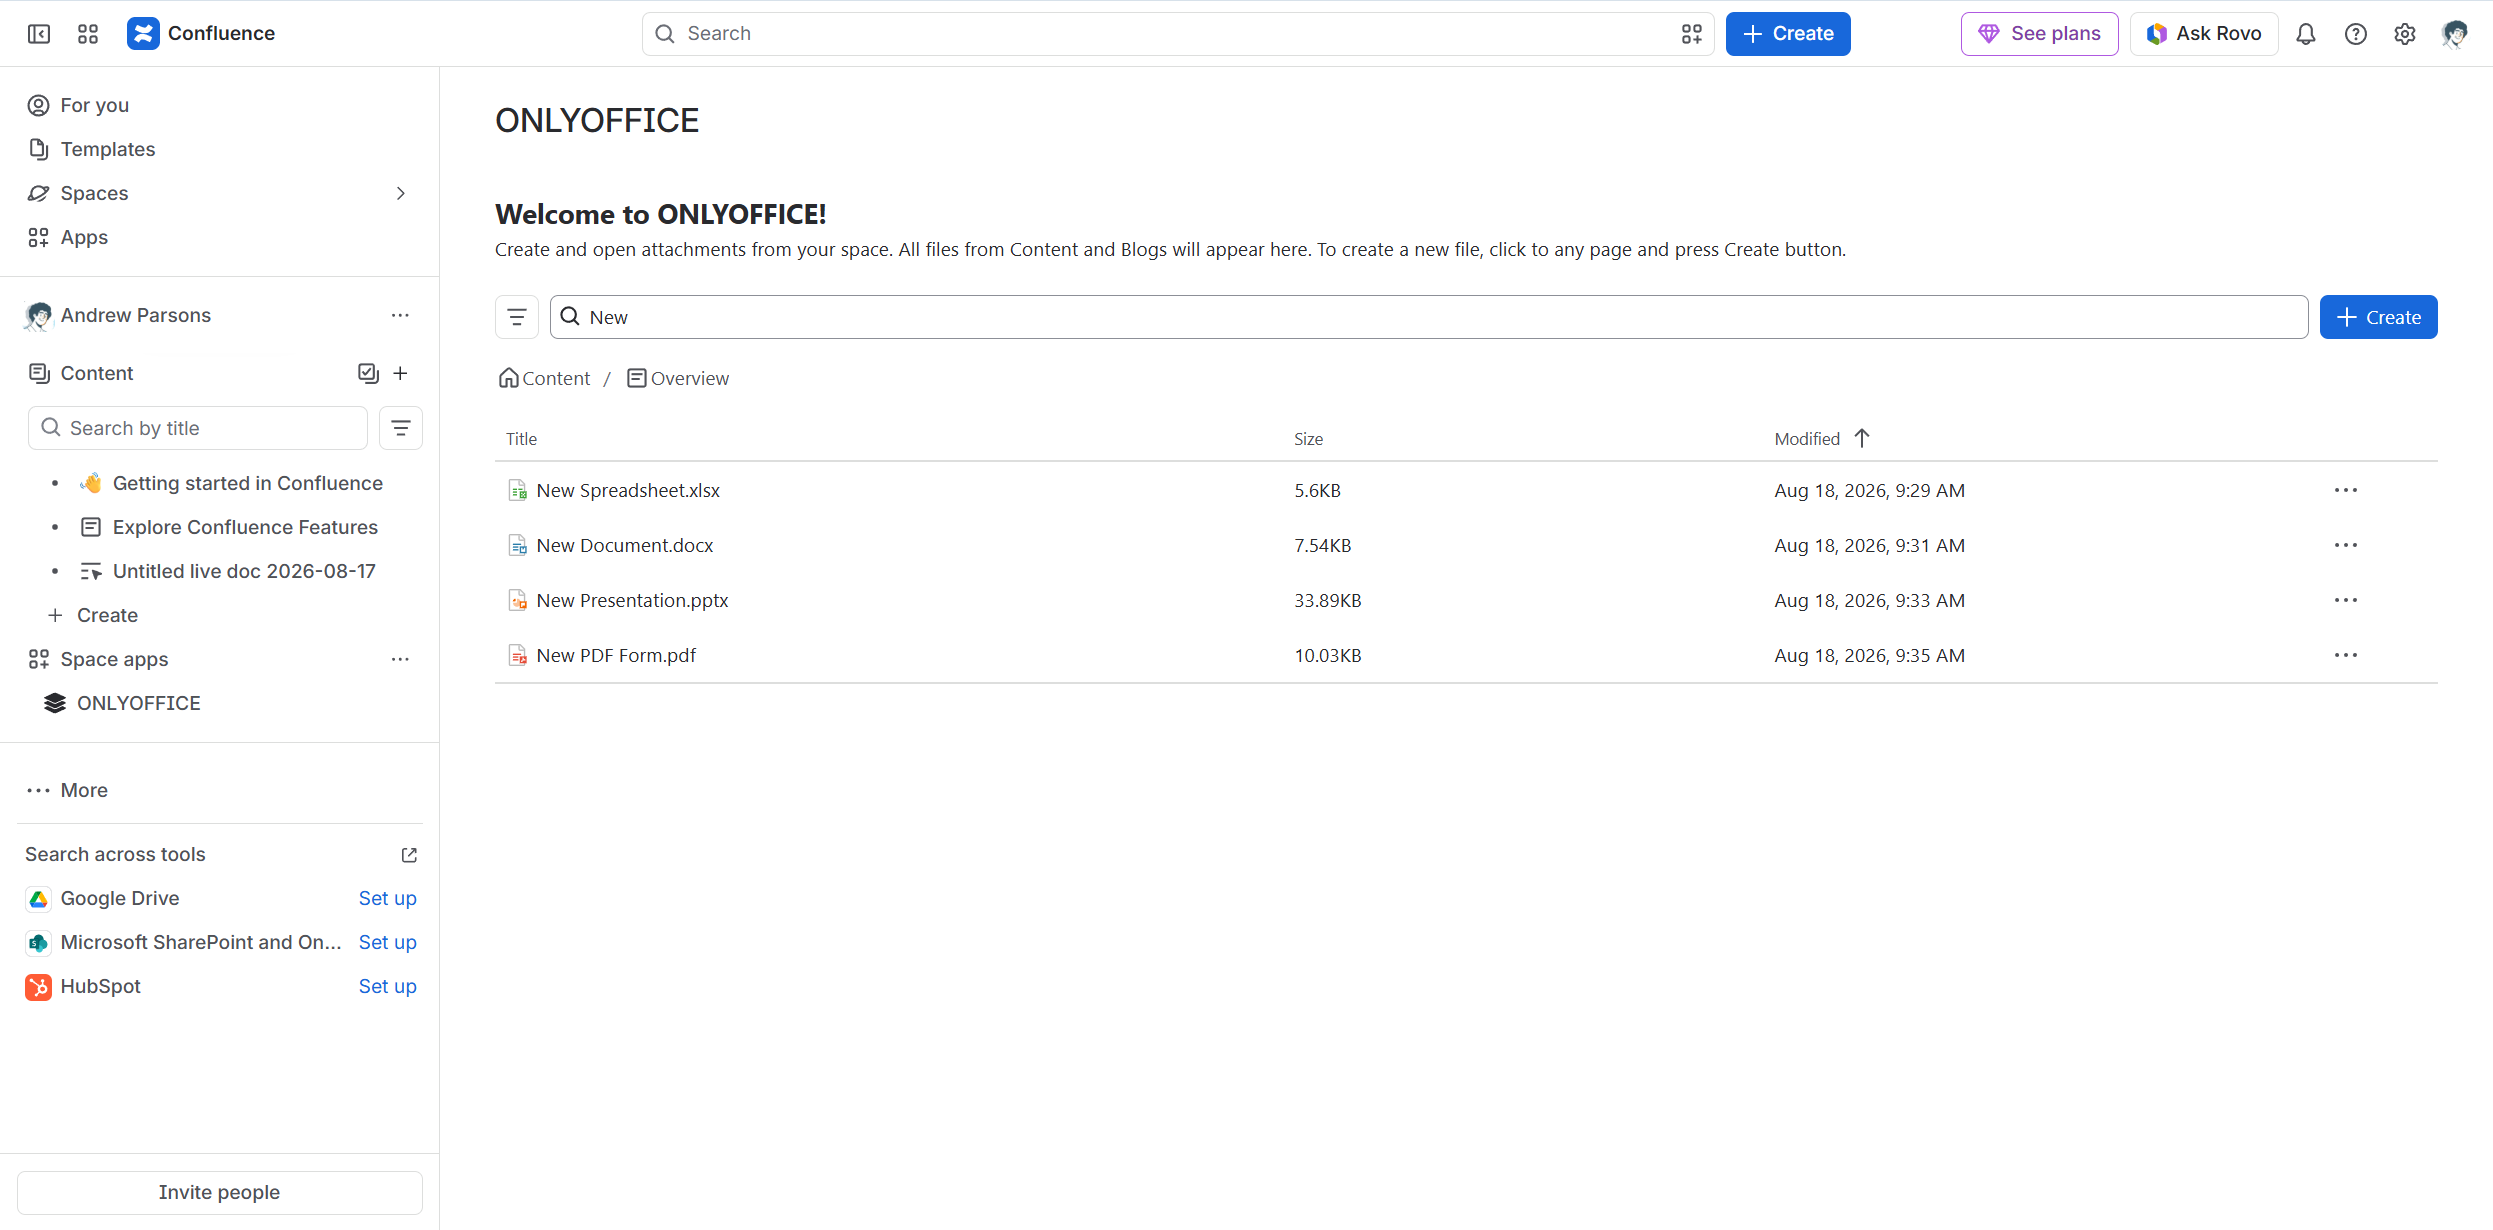Screen dimensions: 2493x1230
Task: Open external link icon for Search across tools
Action: tap(409, 855)
